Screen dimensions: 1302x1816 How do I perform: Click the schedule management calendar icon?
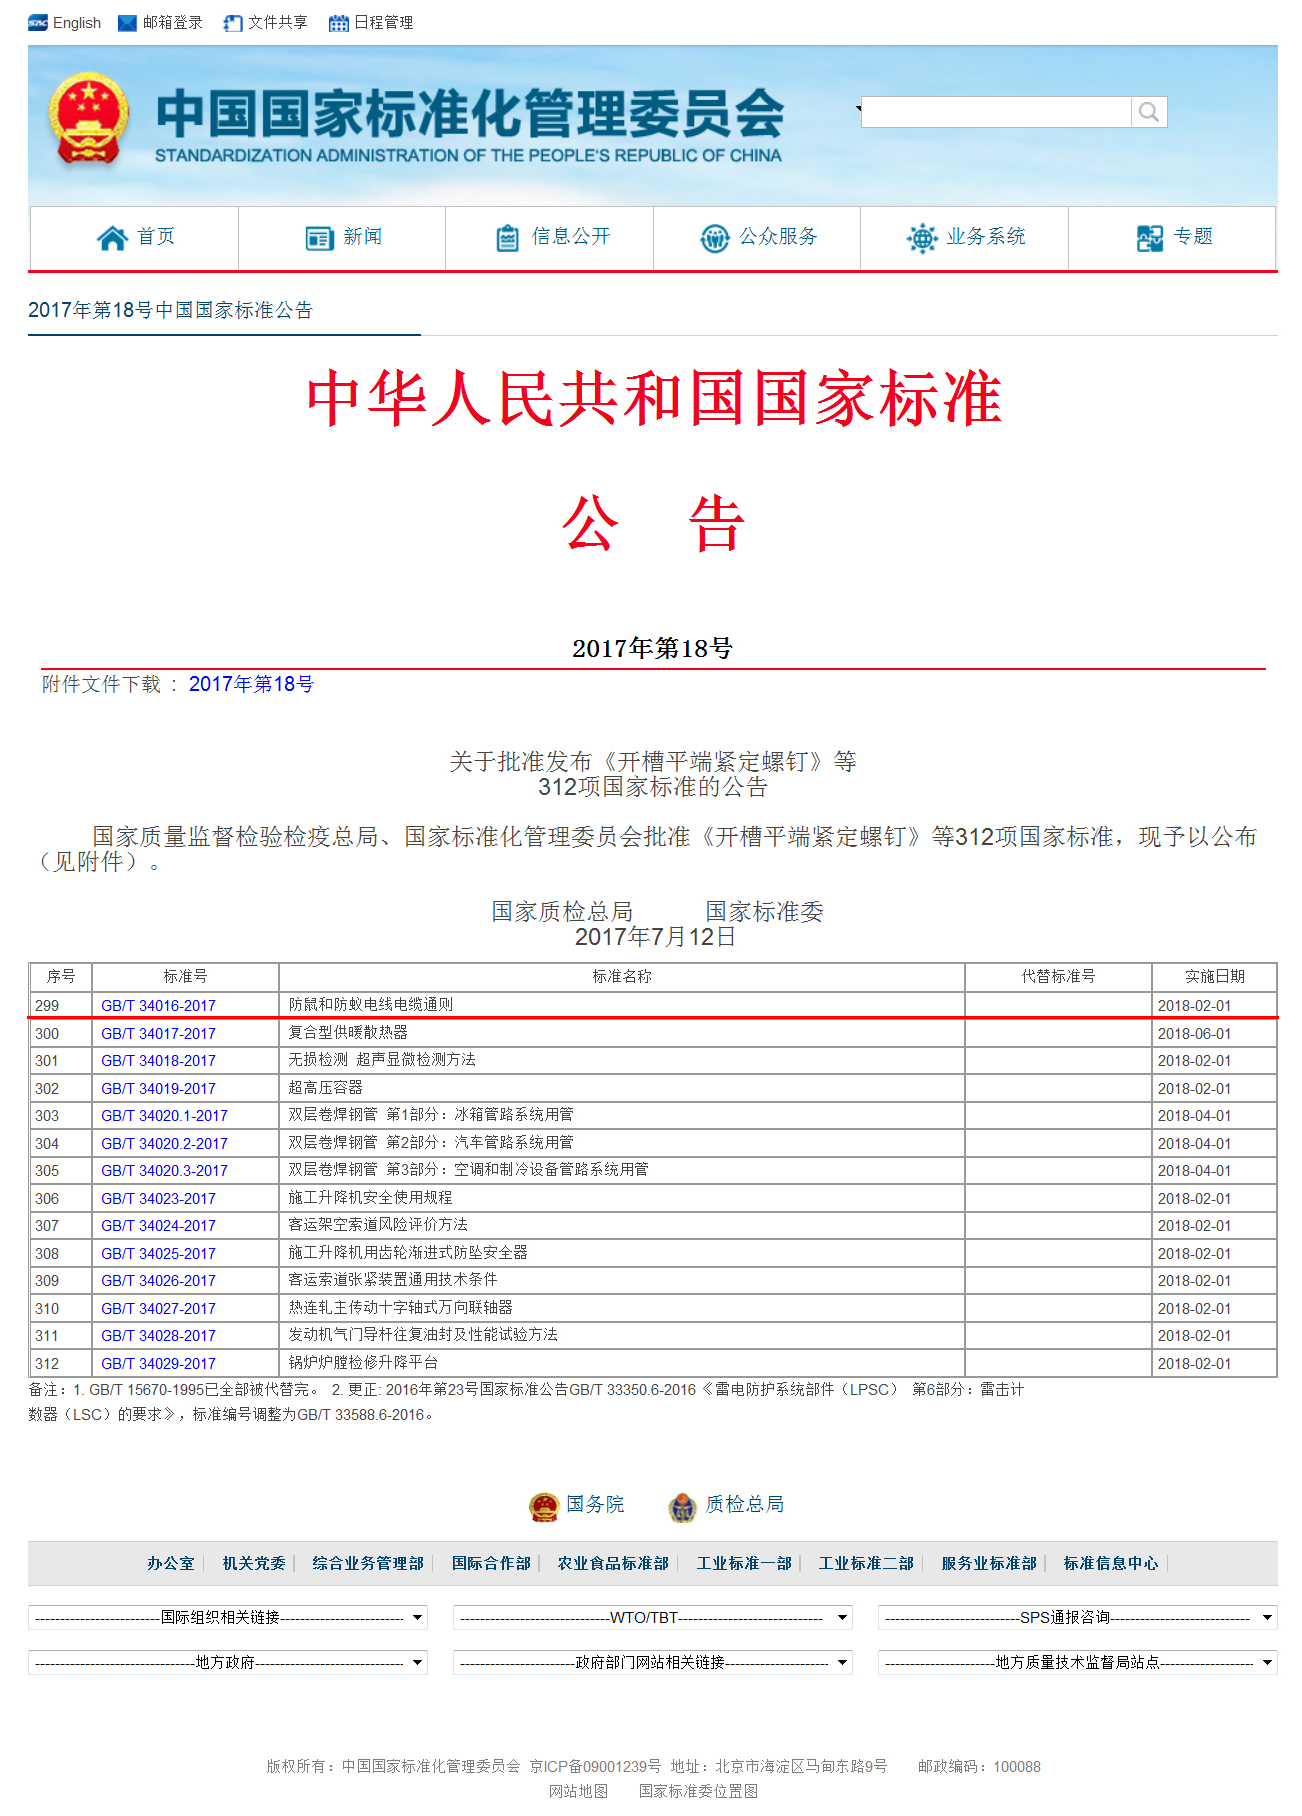[x=339, y=23]
